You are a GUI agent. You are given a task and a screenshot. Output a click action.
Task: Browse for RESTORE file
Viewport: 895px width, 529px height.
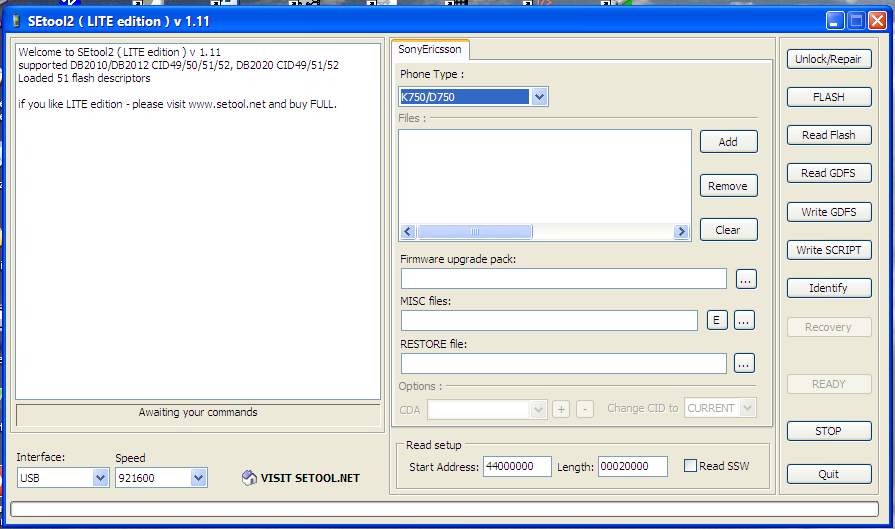743,363
